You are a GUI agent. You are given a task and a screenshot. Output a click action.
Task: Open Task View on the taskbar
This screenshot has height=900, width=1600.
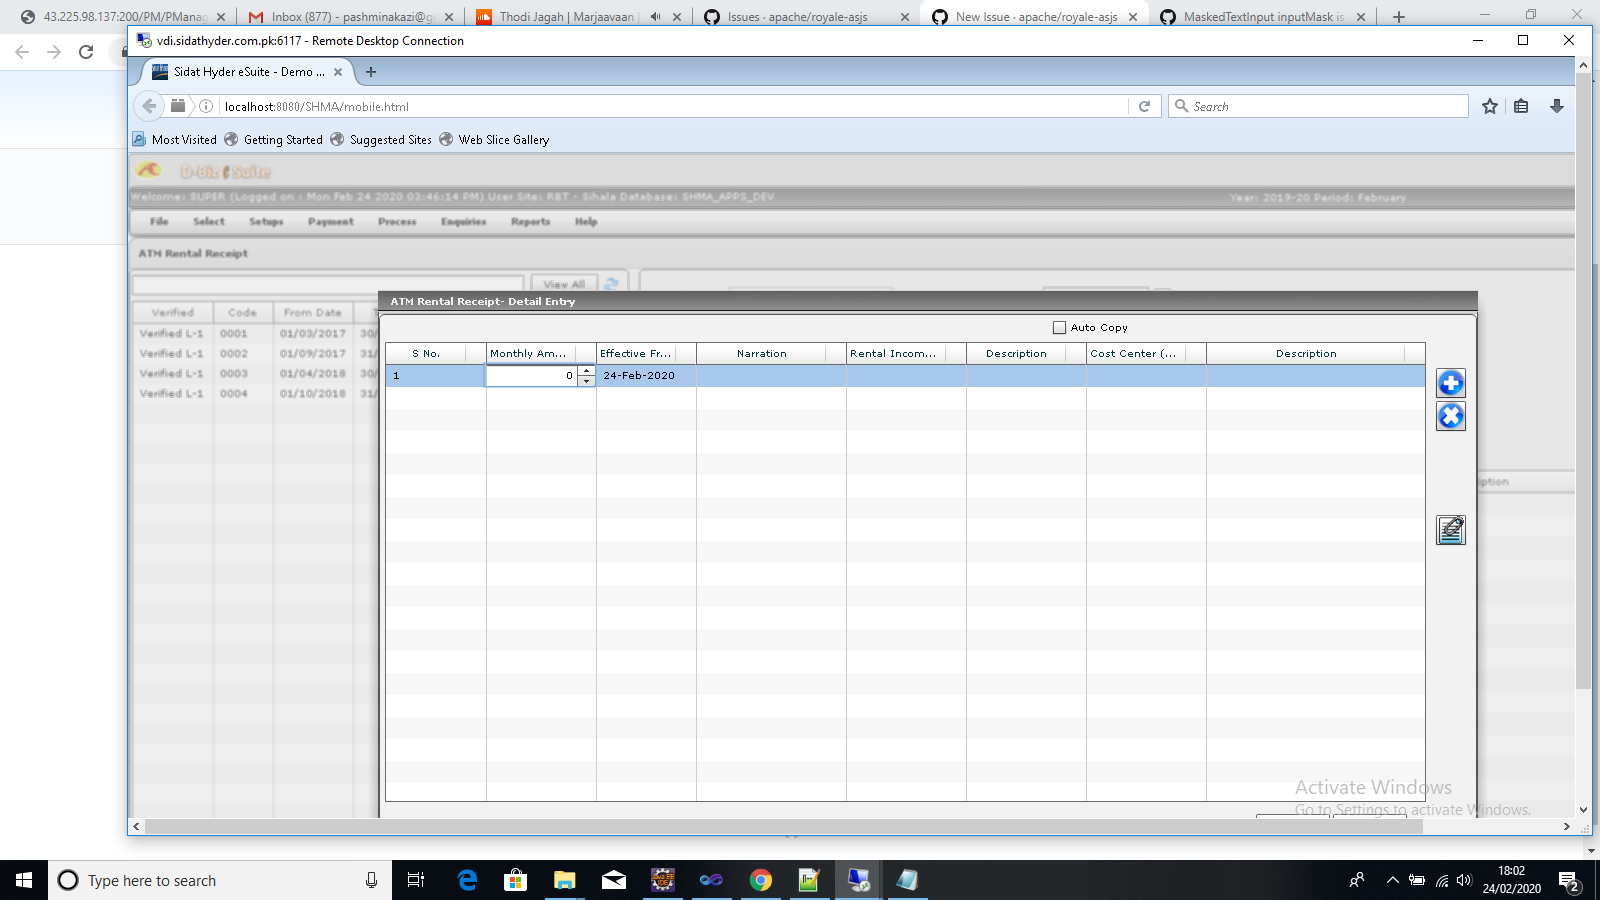coord(416,880)
